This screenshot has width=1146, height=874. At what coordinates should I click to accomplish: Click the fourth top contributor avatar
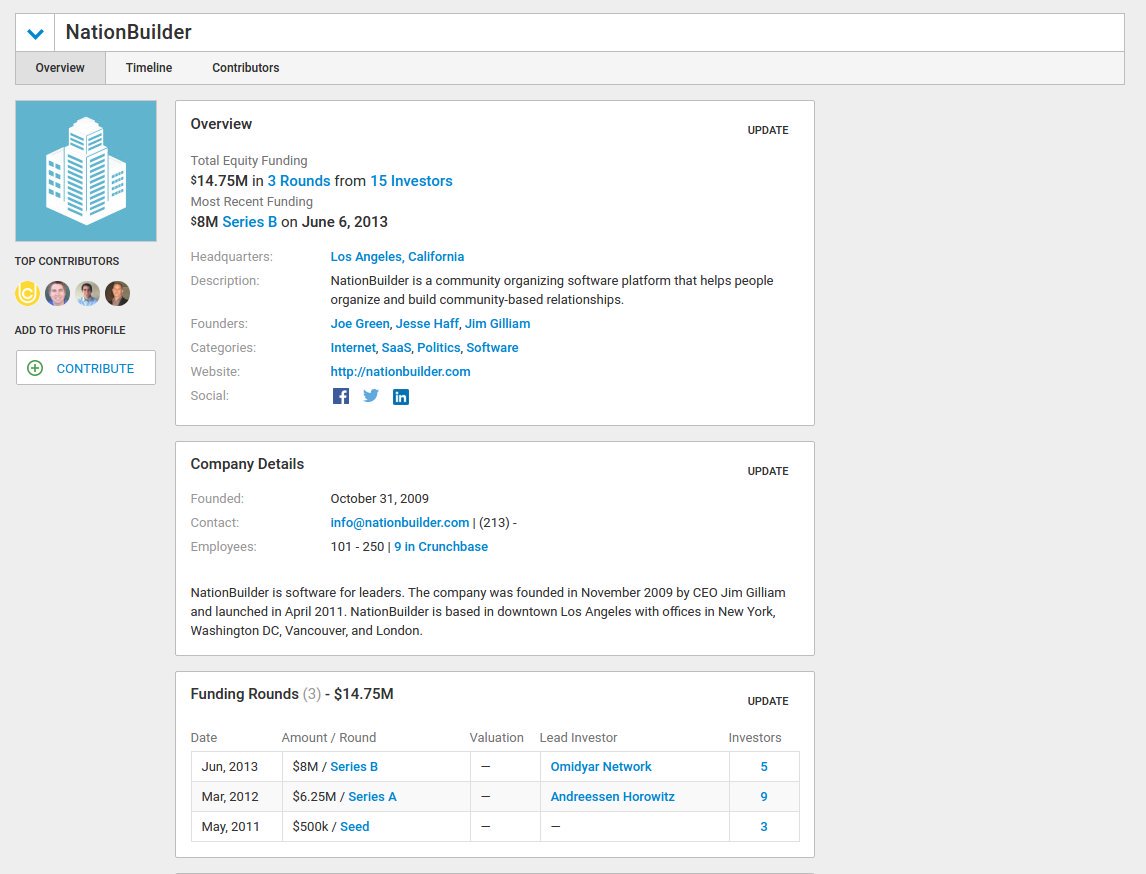click(x=117, y=293)
